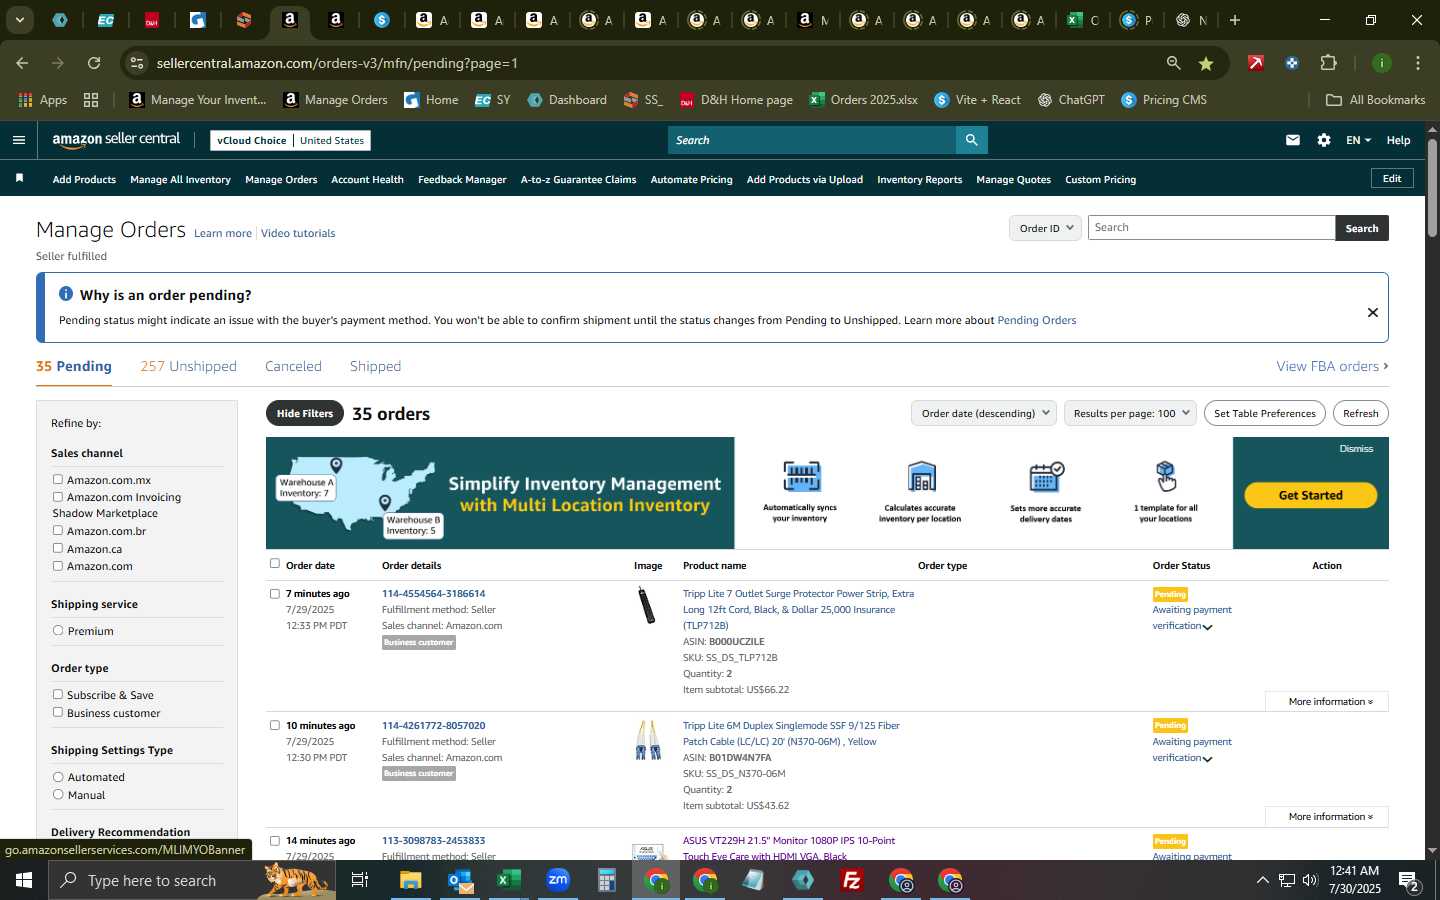Click the yellow Get Started button
Viewport: 1440px width, 900px height.
click(x=1310, y=495)
